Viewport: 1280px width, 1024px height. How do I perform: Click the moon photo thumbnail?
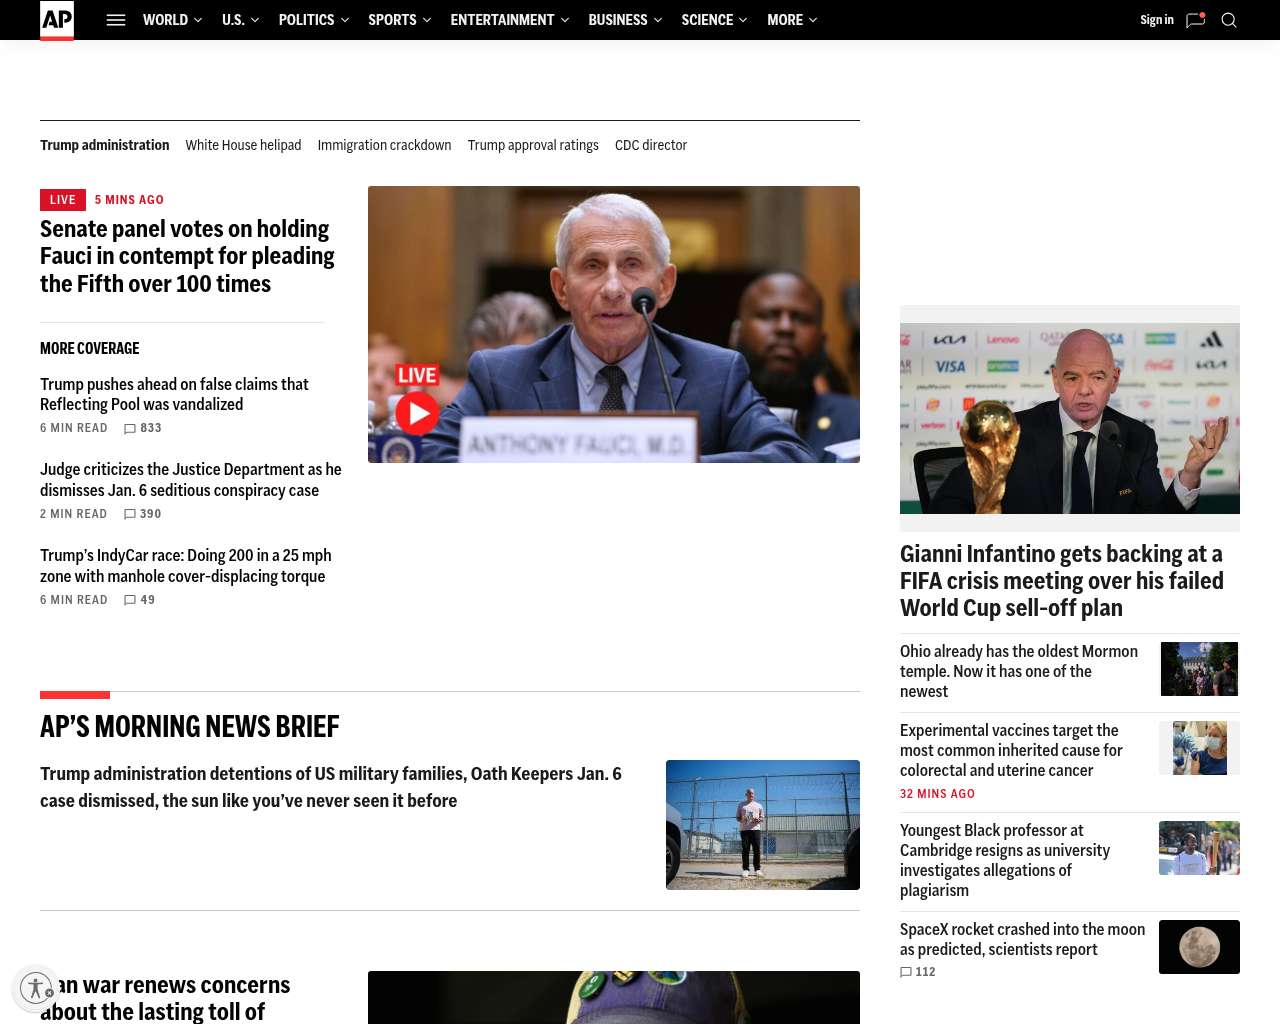(1199, 947)
